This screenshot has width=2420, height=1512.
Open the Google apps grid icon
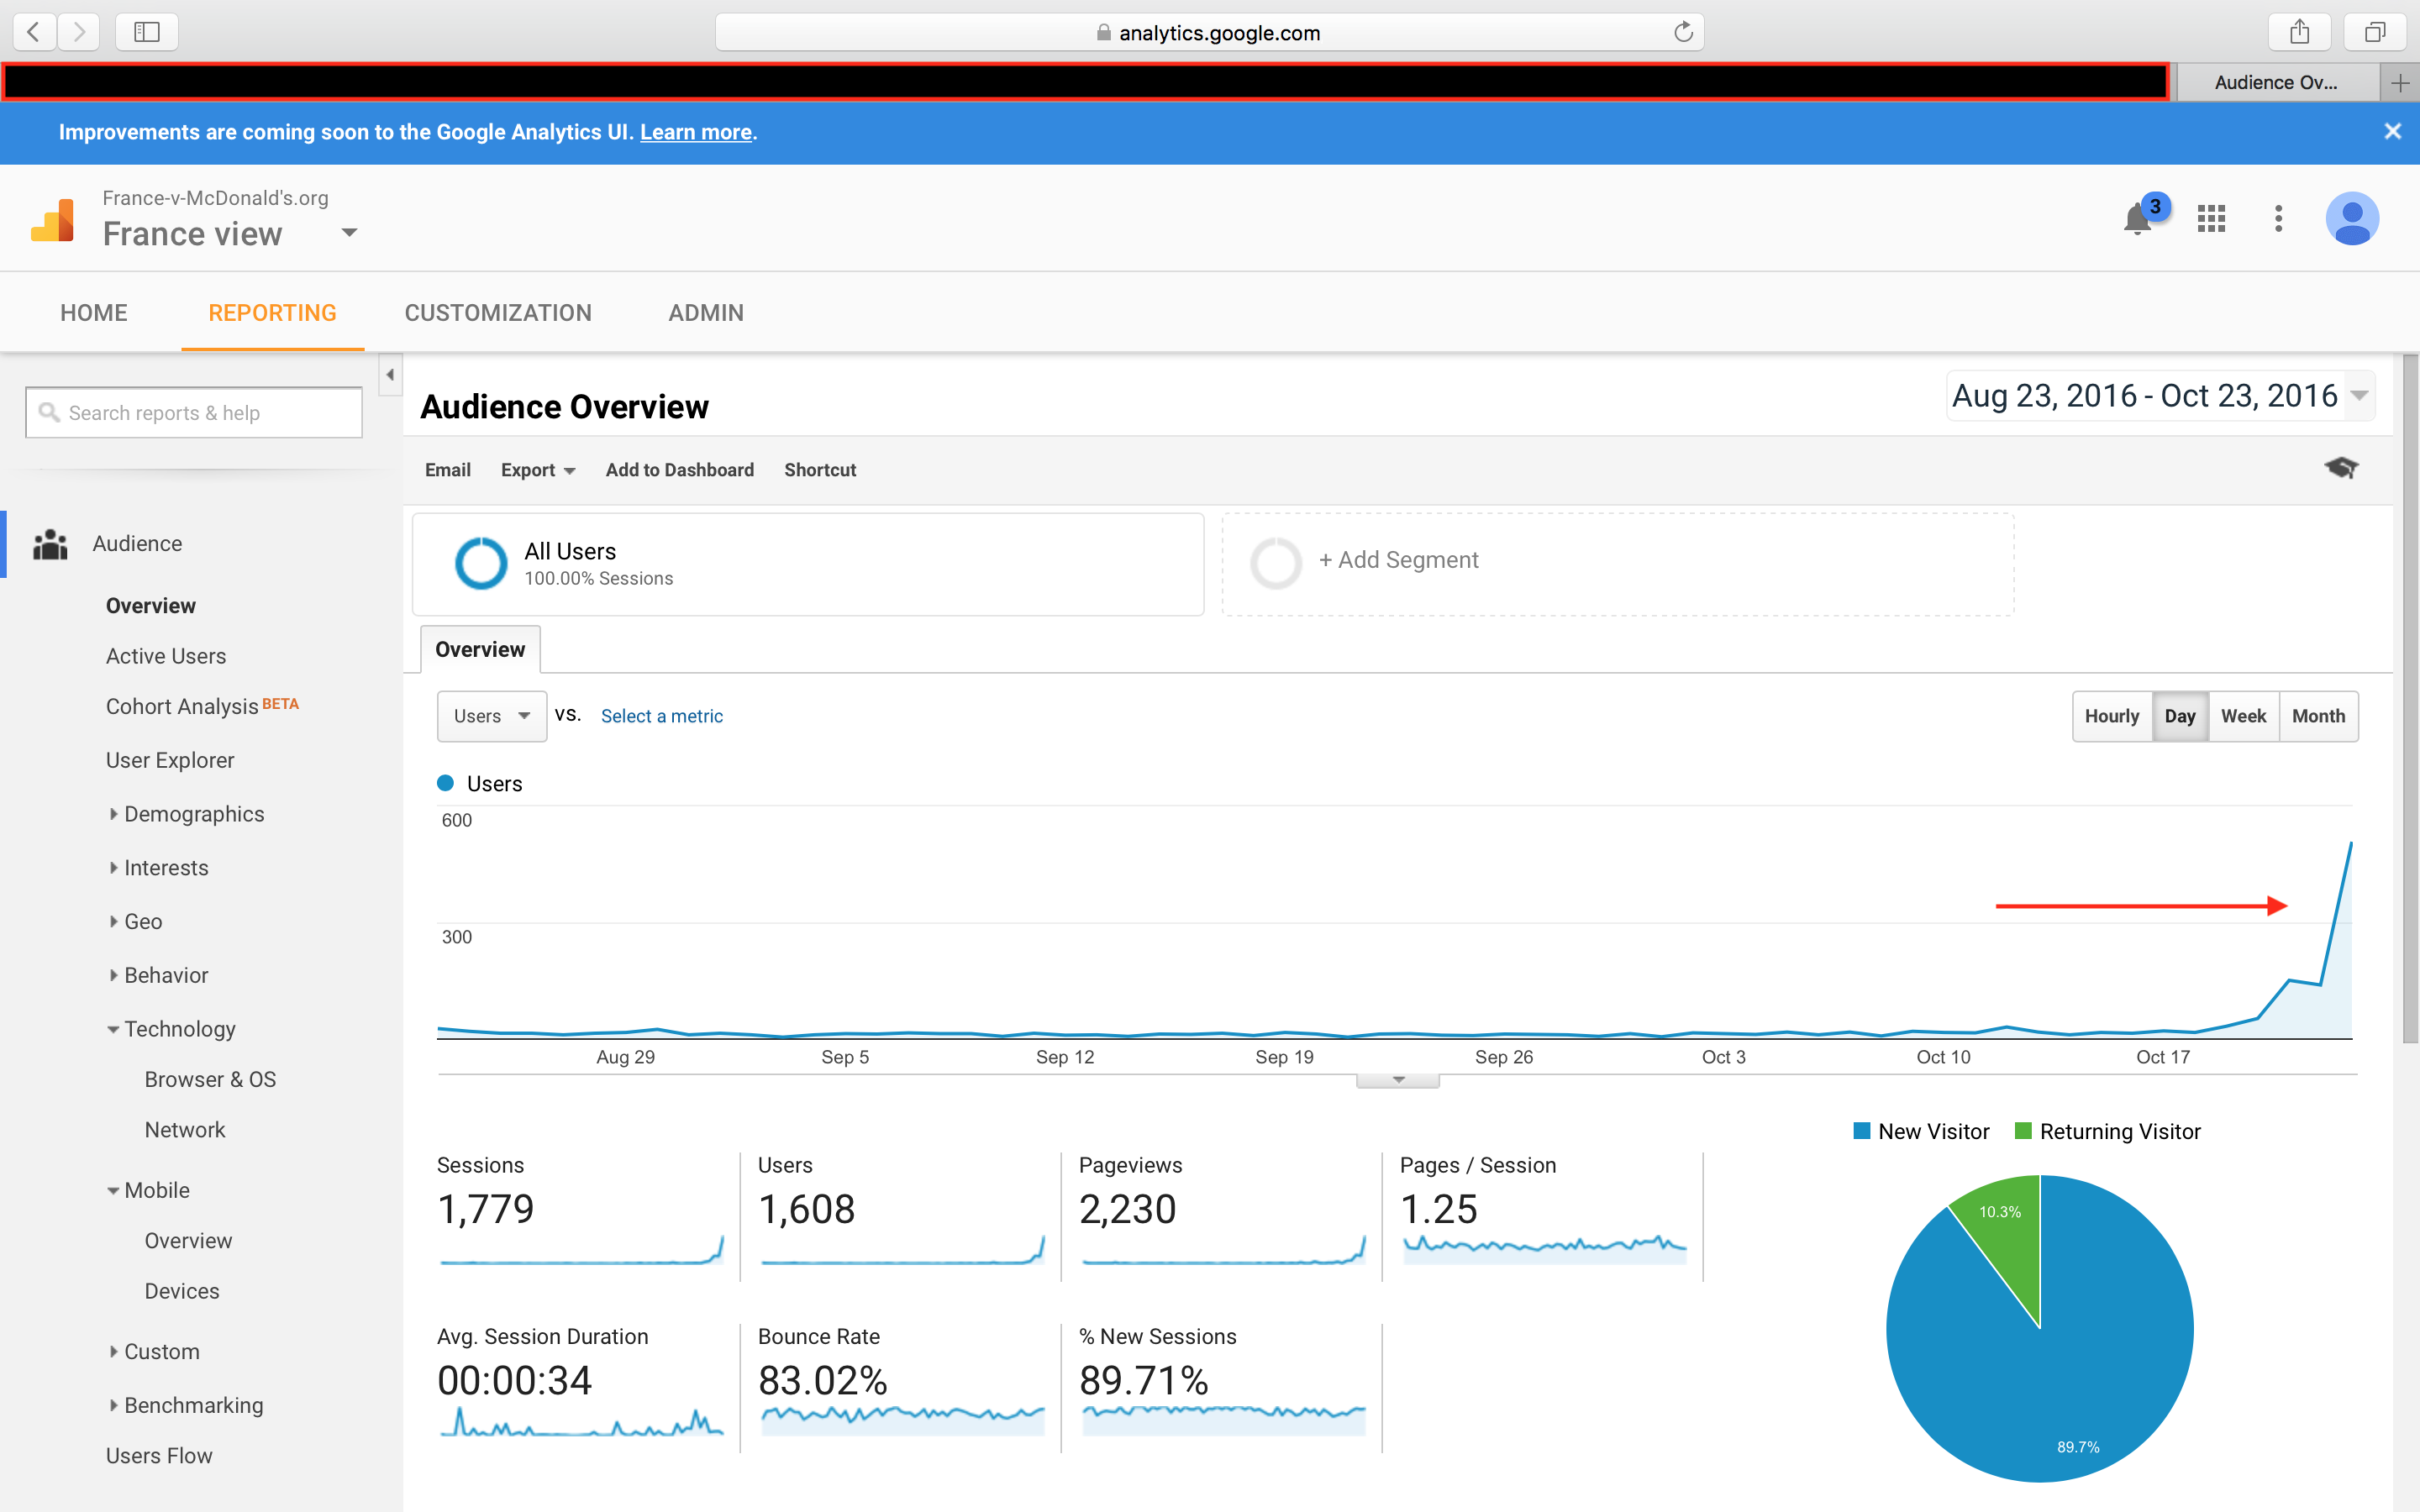(2212, 218)
